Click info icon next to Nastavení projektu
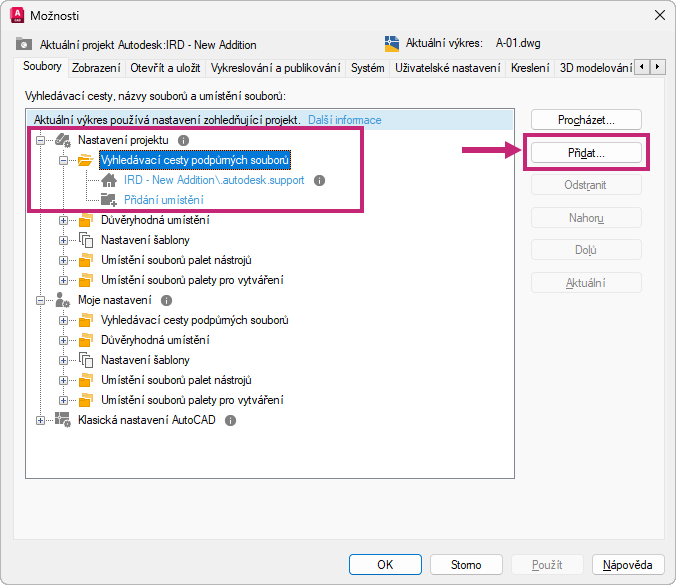Screen dimensions: 676x585 pos(183,141)
